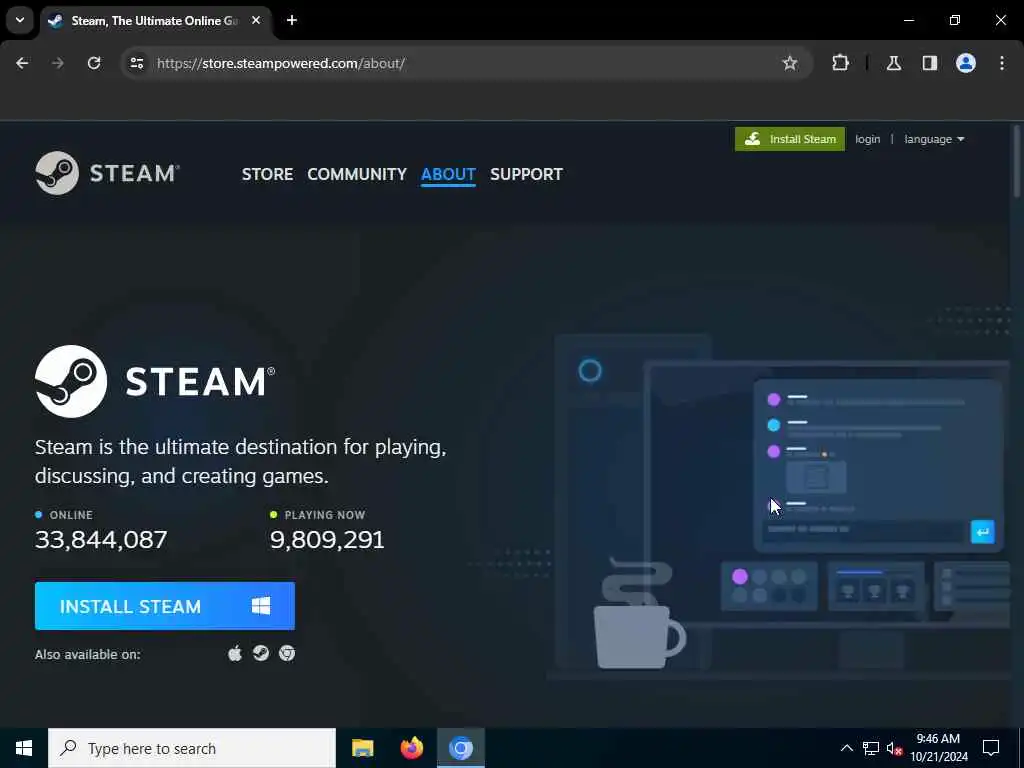This screenshot has width=1024, height=768.
Task: Click the Chrome taskbar icon
Action: coord(461,748)
